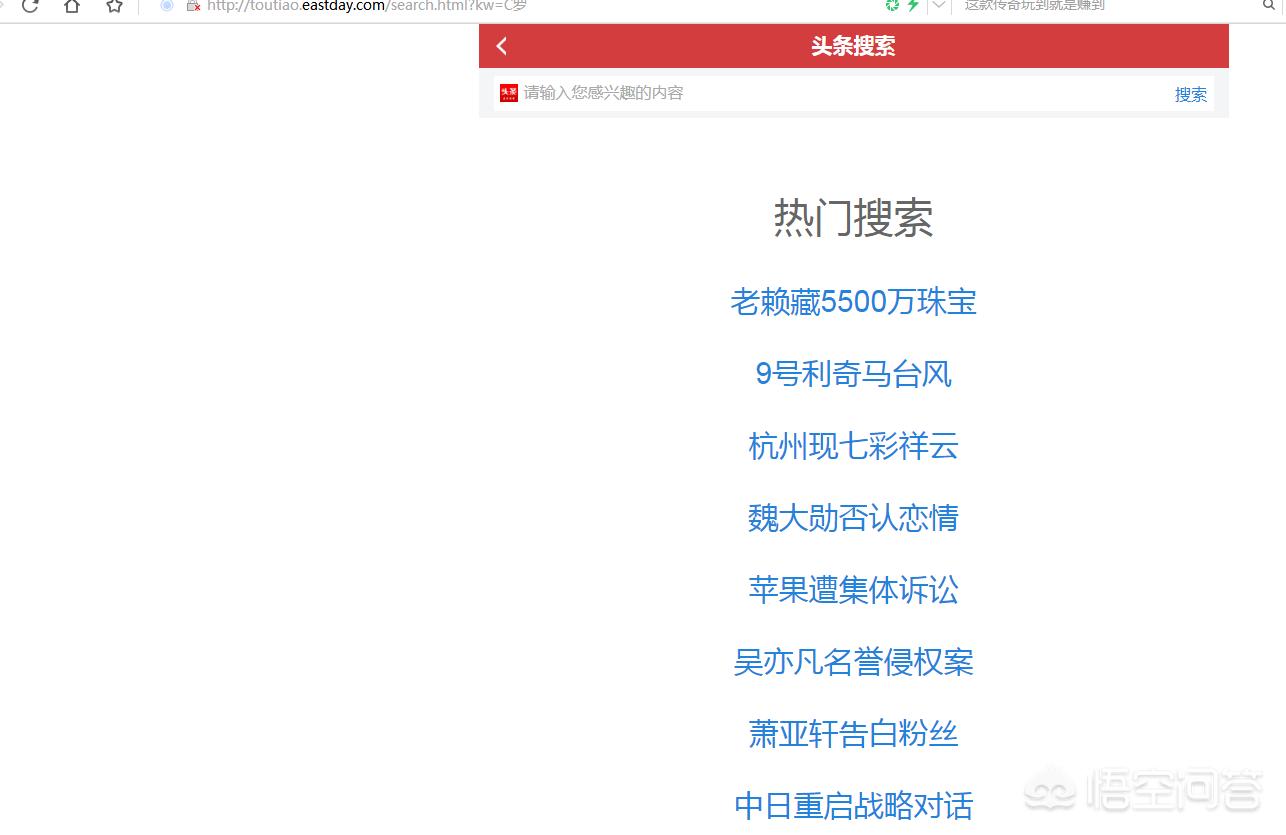The image size is (1286, 835).
Task: Open hot search 老赖藏5500万珠宝
Action: 853,302
